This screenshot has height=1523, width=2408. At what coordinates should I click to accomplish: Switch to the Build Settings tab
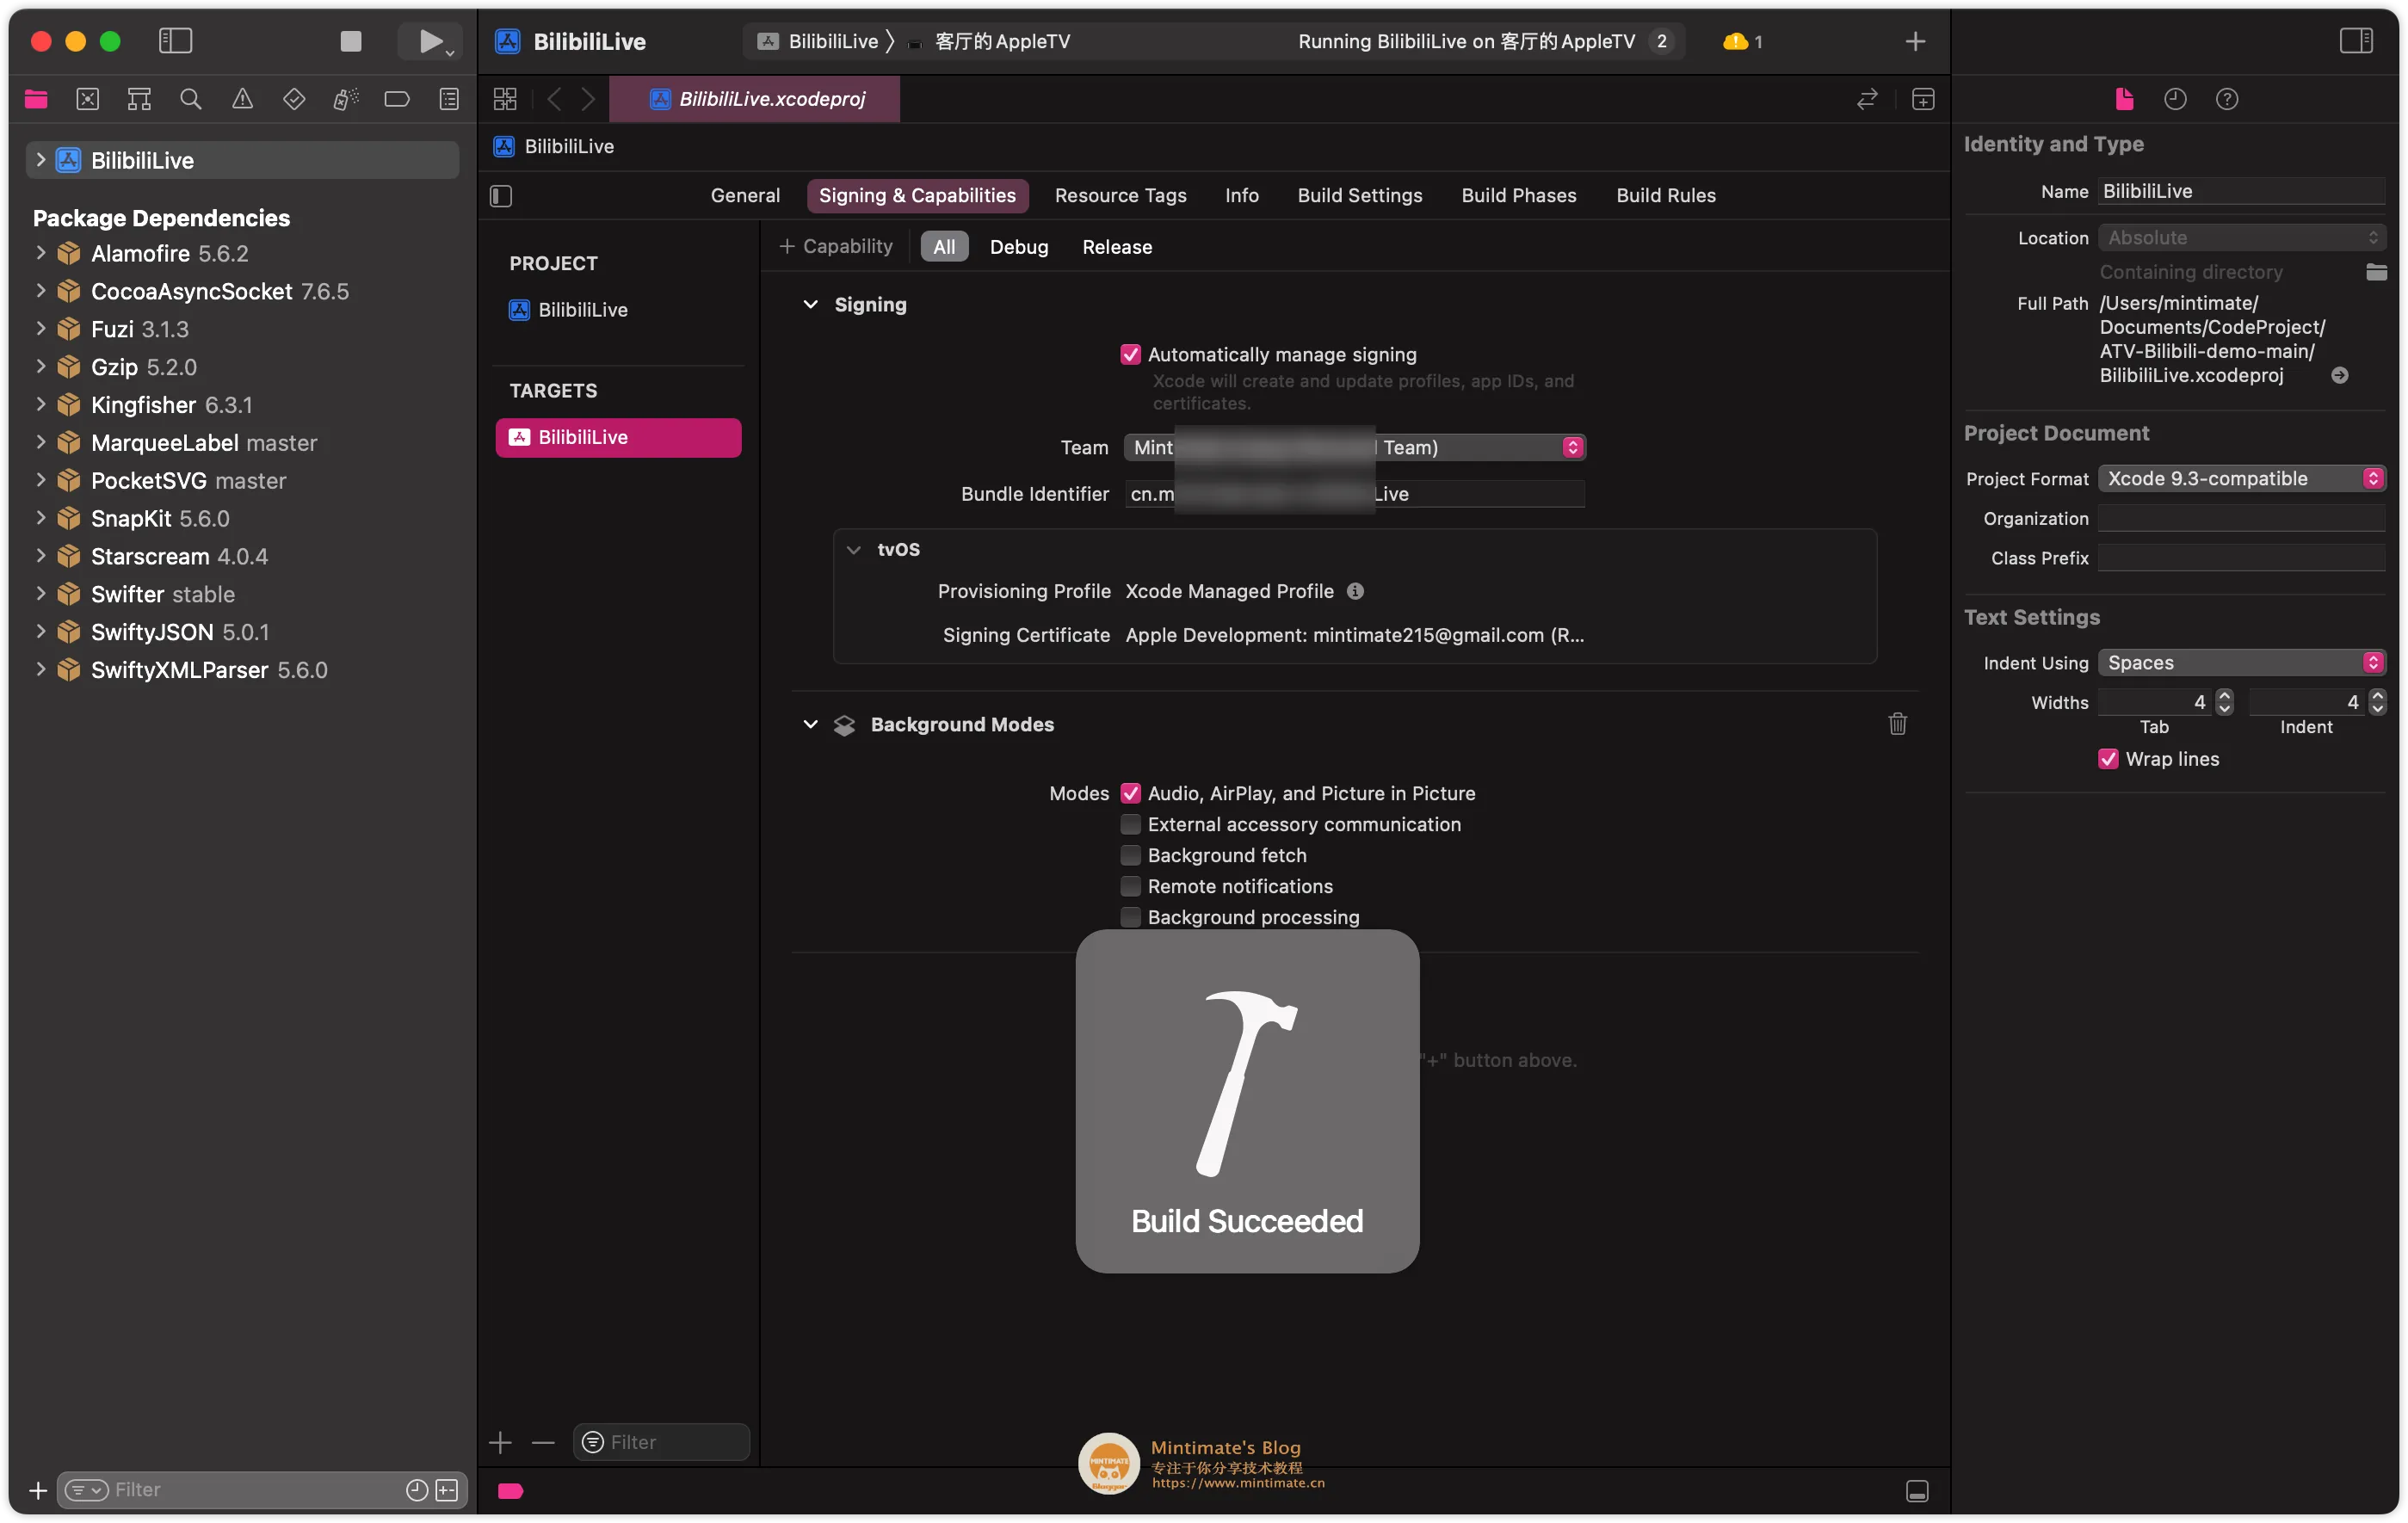click(1359, 195)
